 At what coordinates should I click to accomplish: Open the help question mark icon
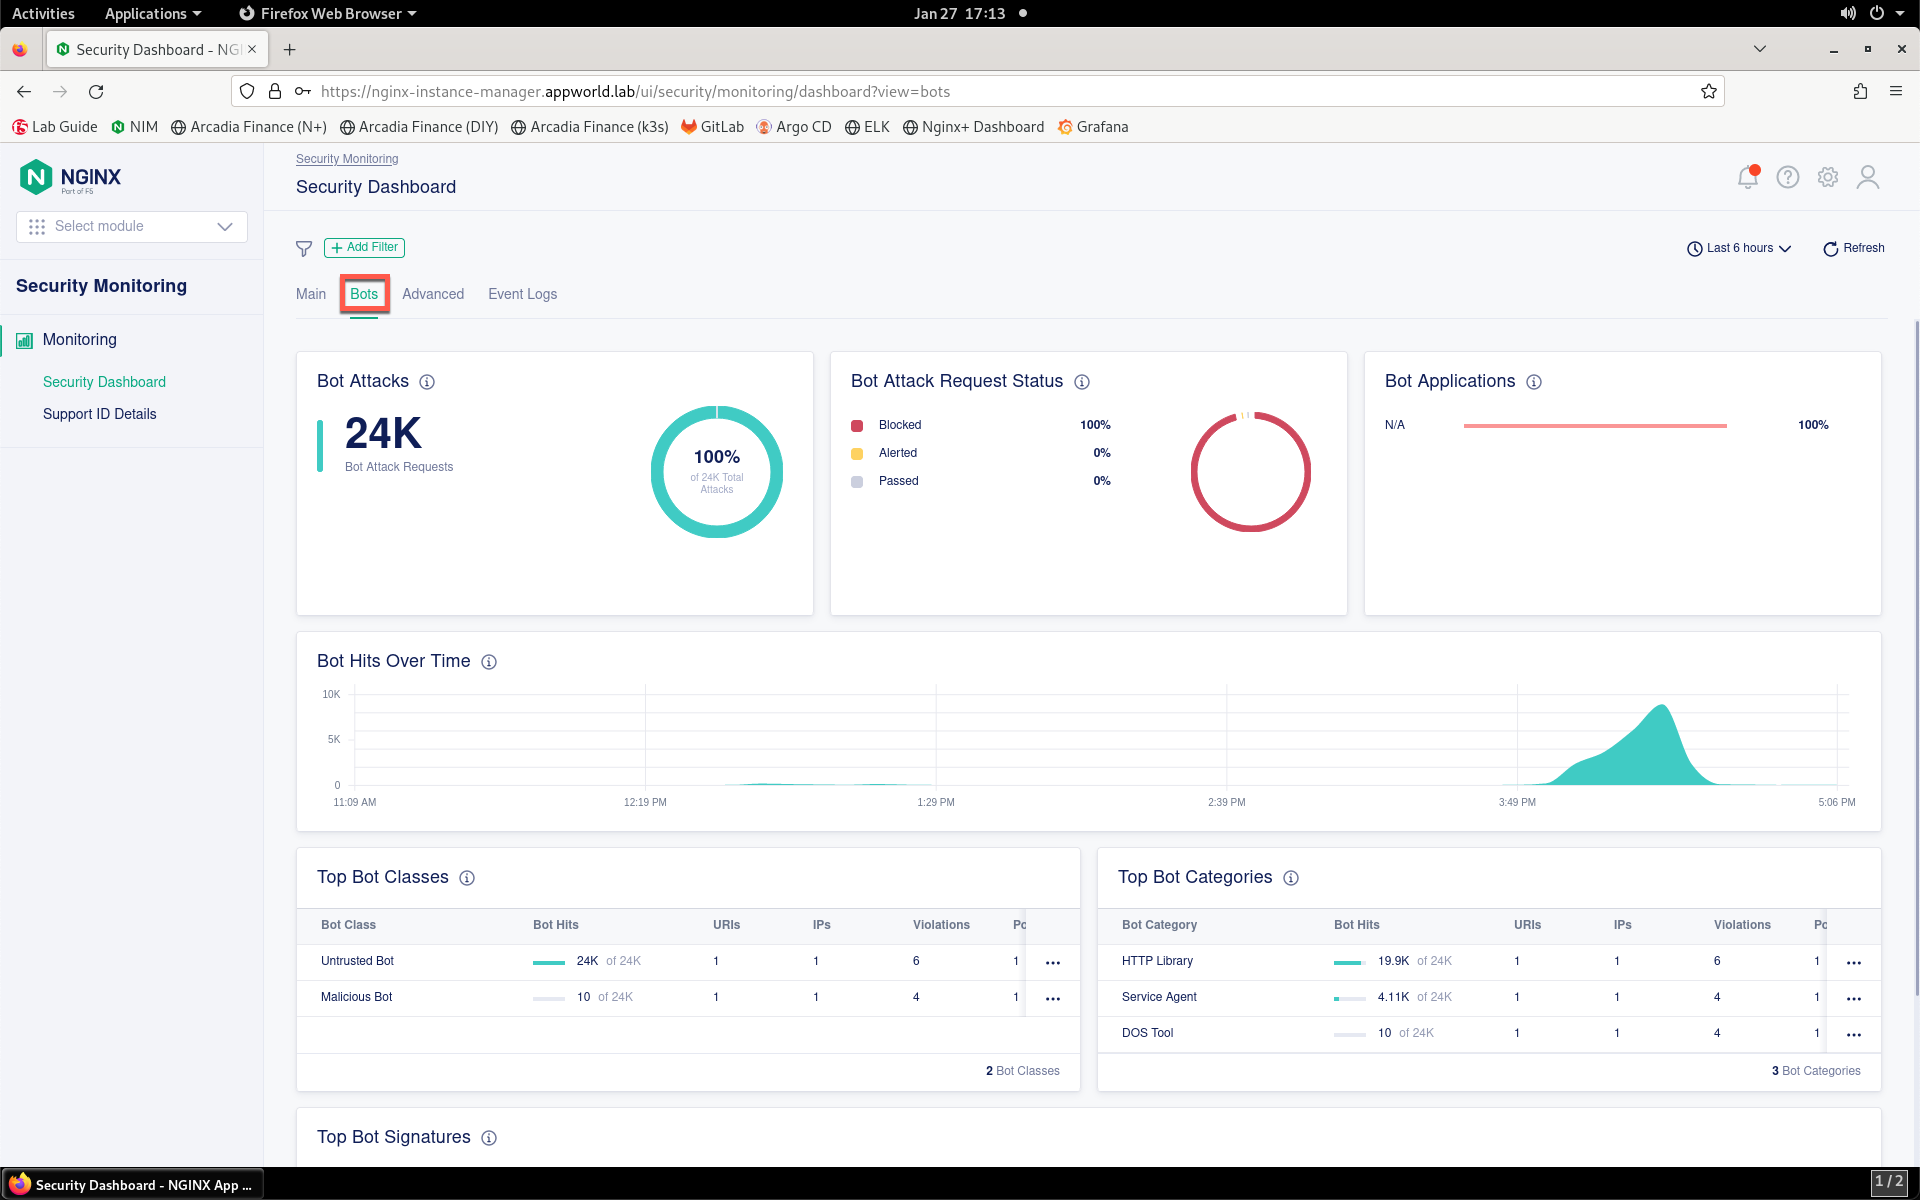(x=1787, y=177)
